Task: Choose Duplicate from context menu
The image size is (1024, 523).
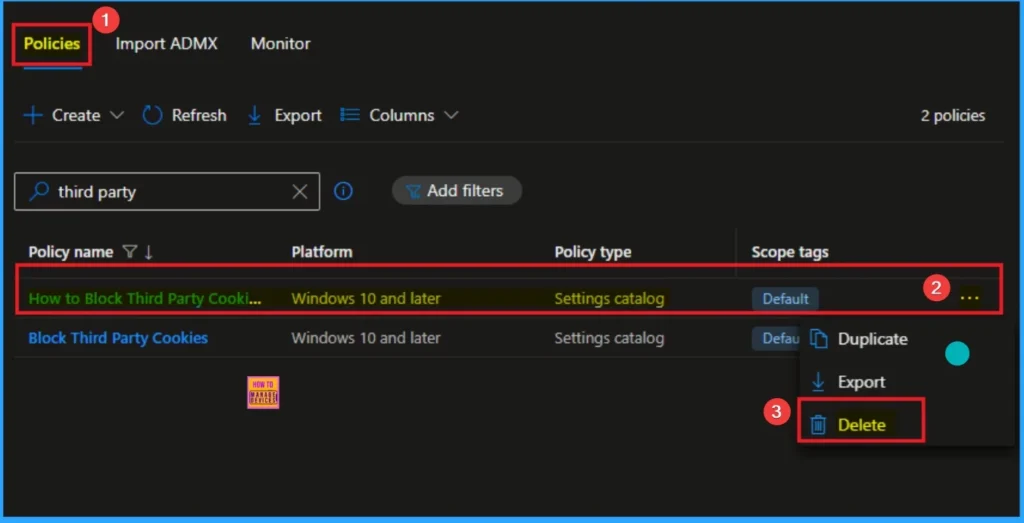Action: (872, 339)
